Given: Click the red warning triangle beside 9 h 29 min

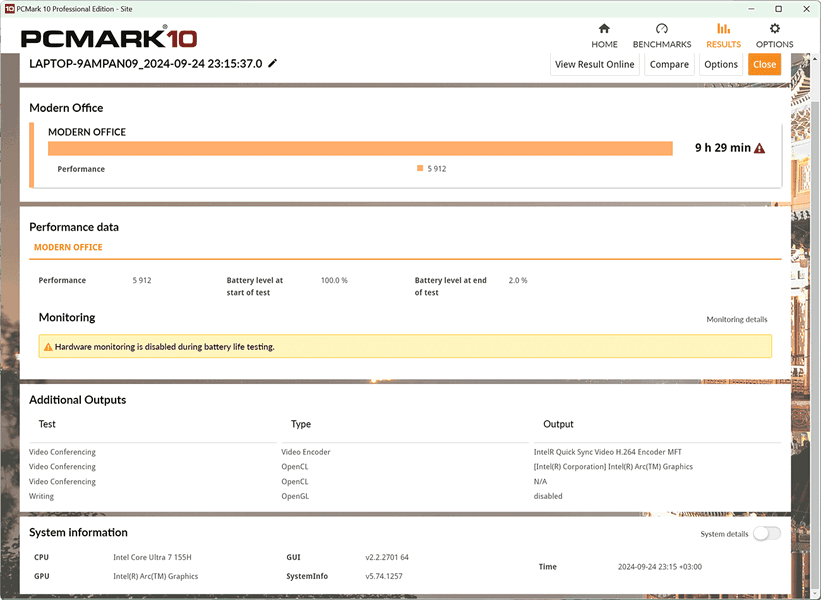Looking at the screenshot, I should click(x=759, y=148).
